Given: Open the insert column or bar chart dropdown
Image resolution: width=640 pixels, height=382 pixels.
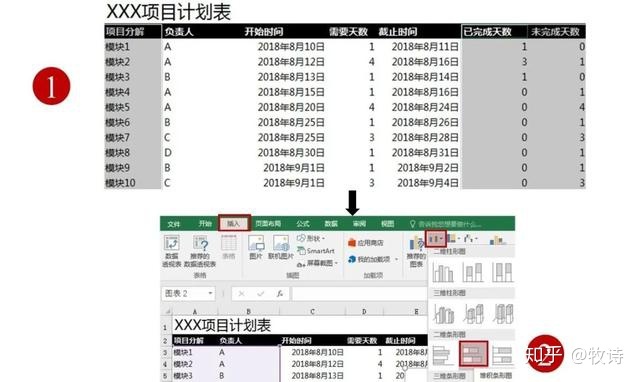Looking at the screenshot, I should (x=436, y=238).
